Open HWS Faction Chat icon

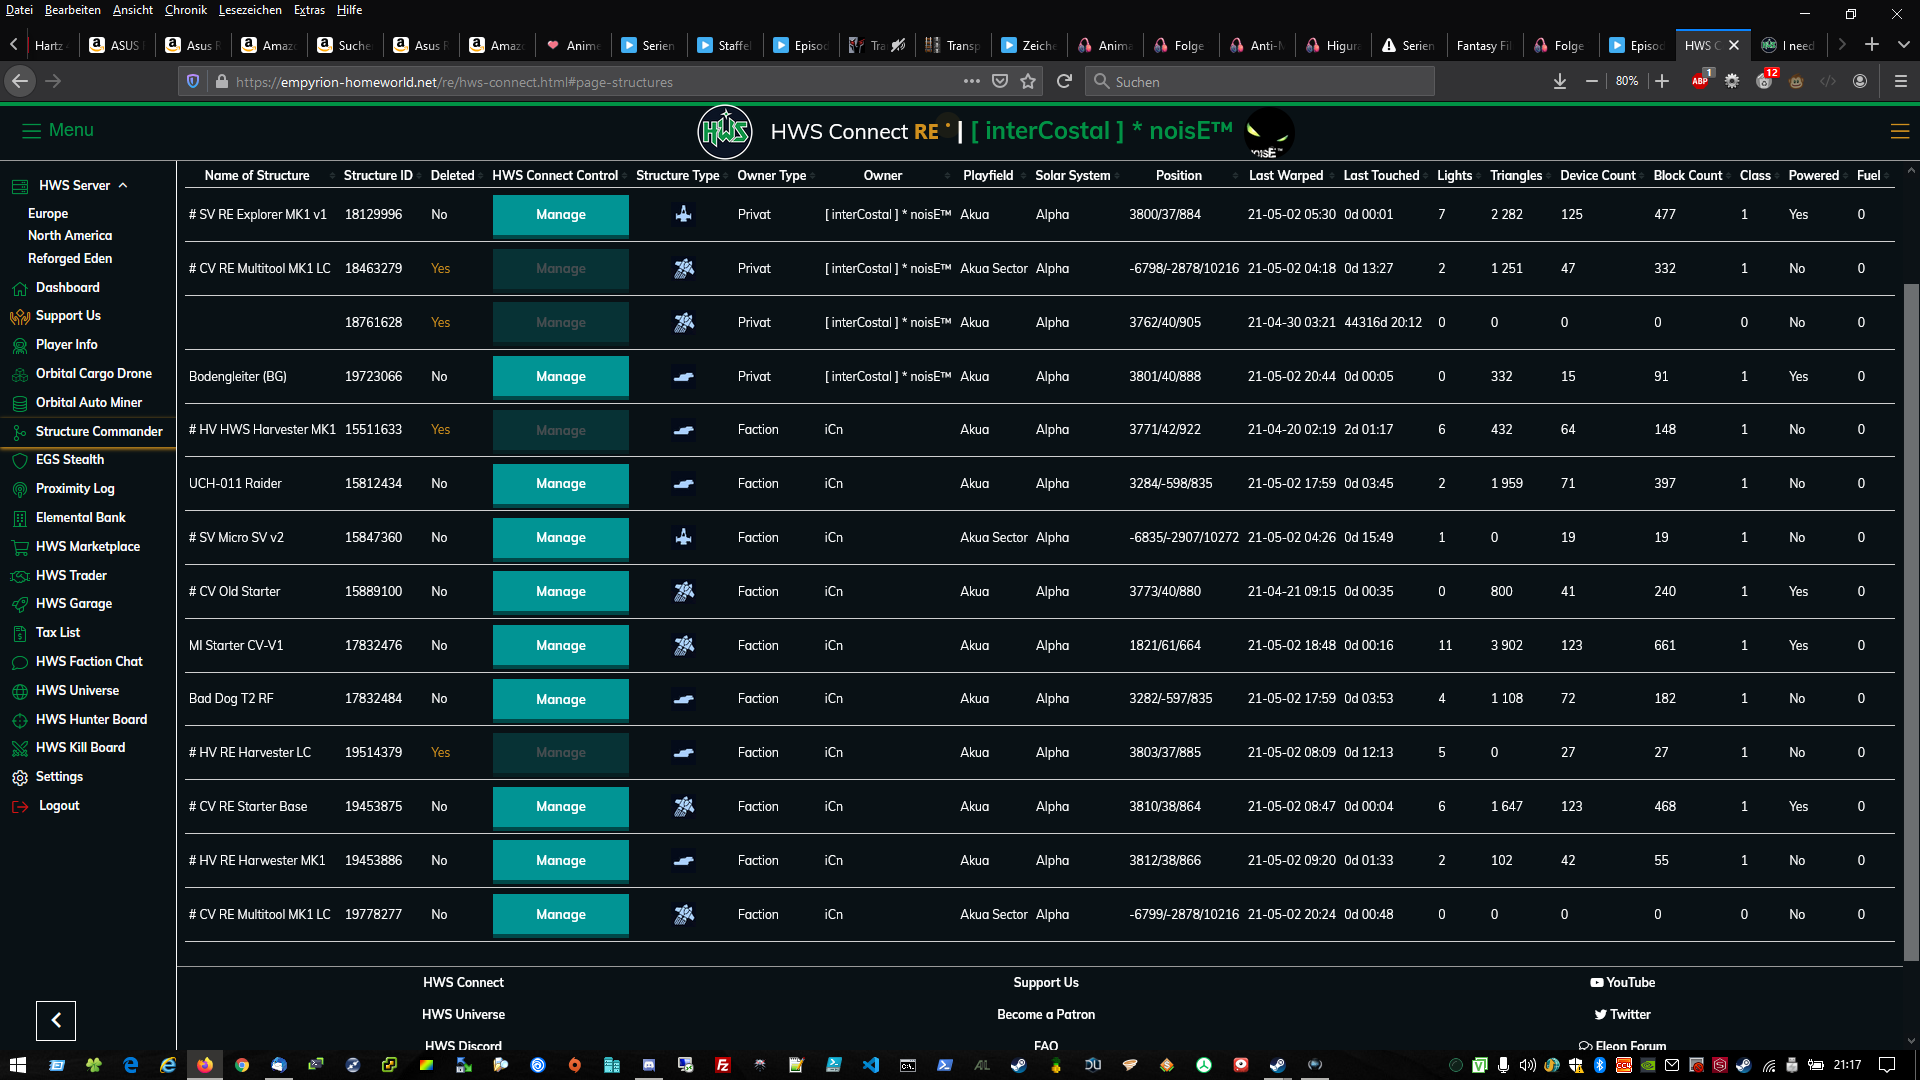19,662
